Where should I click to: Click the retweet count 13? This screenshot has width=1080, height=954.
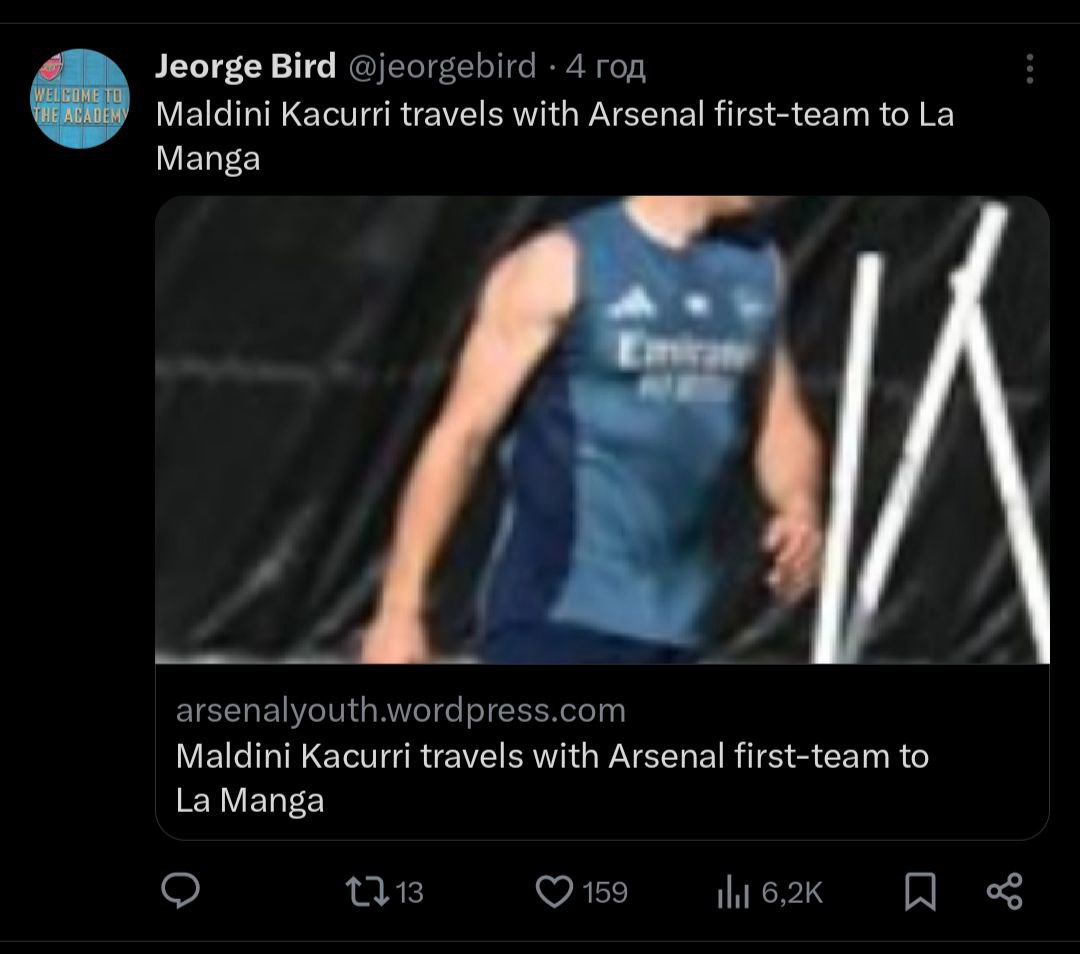[x=410, y=892]
